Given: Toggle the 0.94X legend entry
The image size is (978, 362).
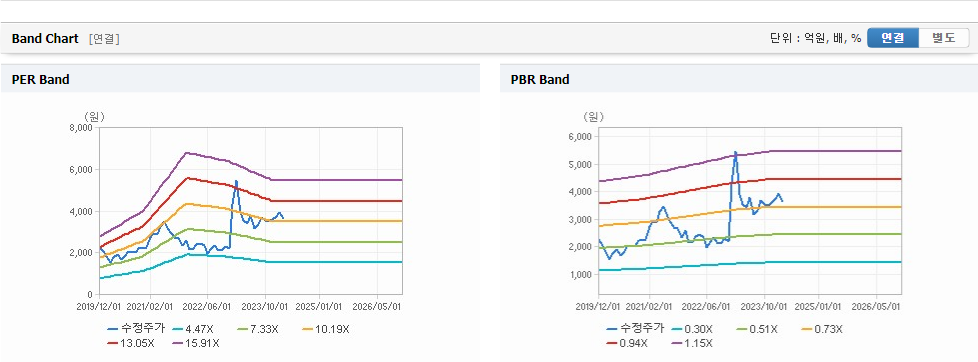Looking at the screenshot, I should (628, 343).
